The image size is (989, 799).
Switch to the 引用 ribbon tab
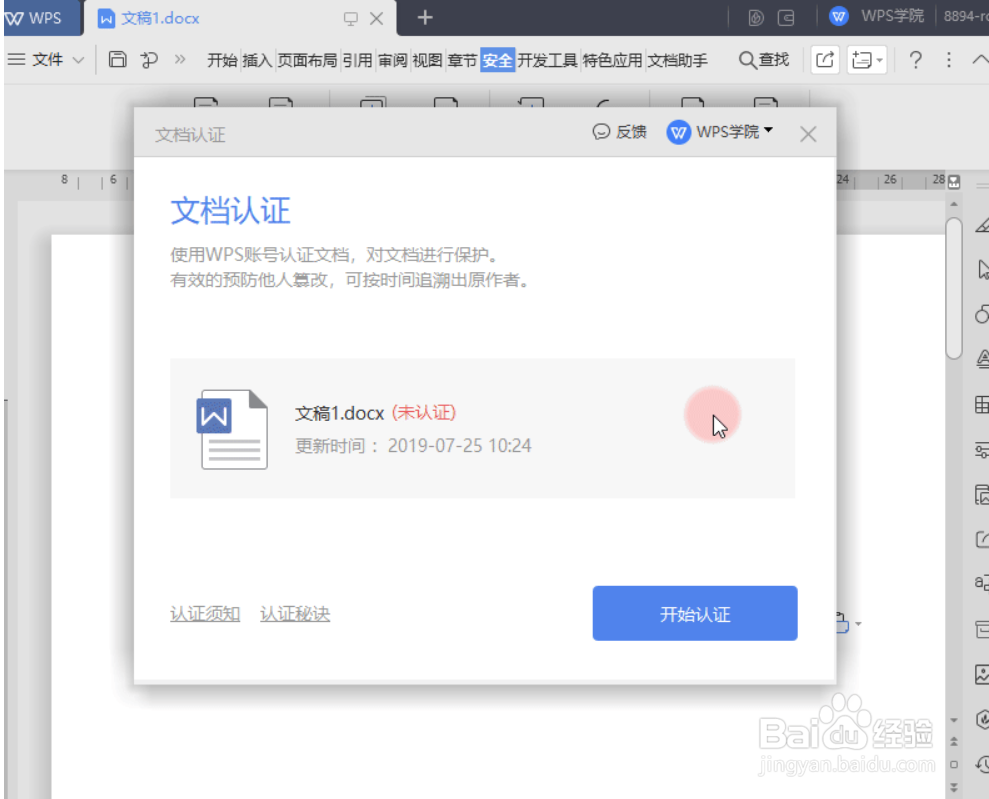[x=357, y=61]
